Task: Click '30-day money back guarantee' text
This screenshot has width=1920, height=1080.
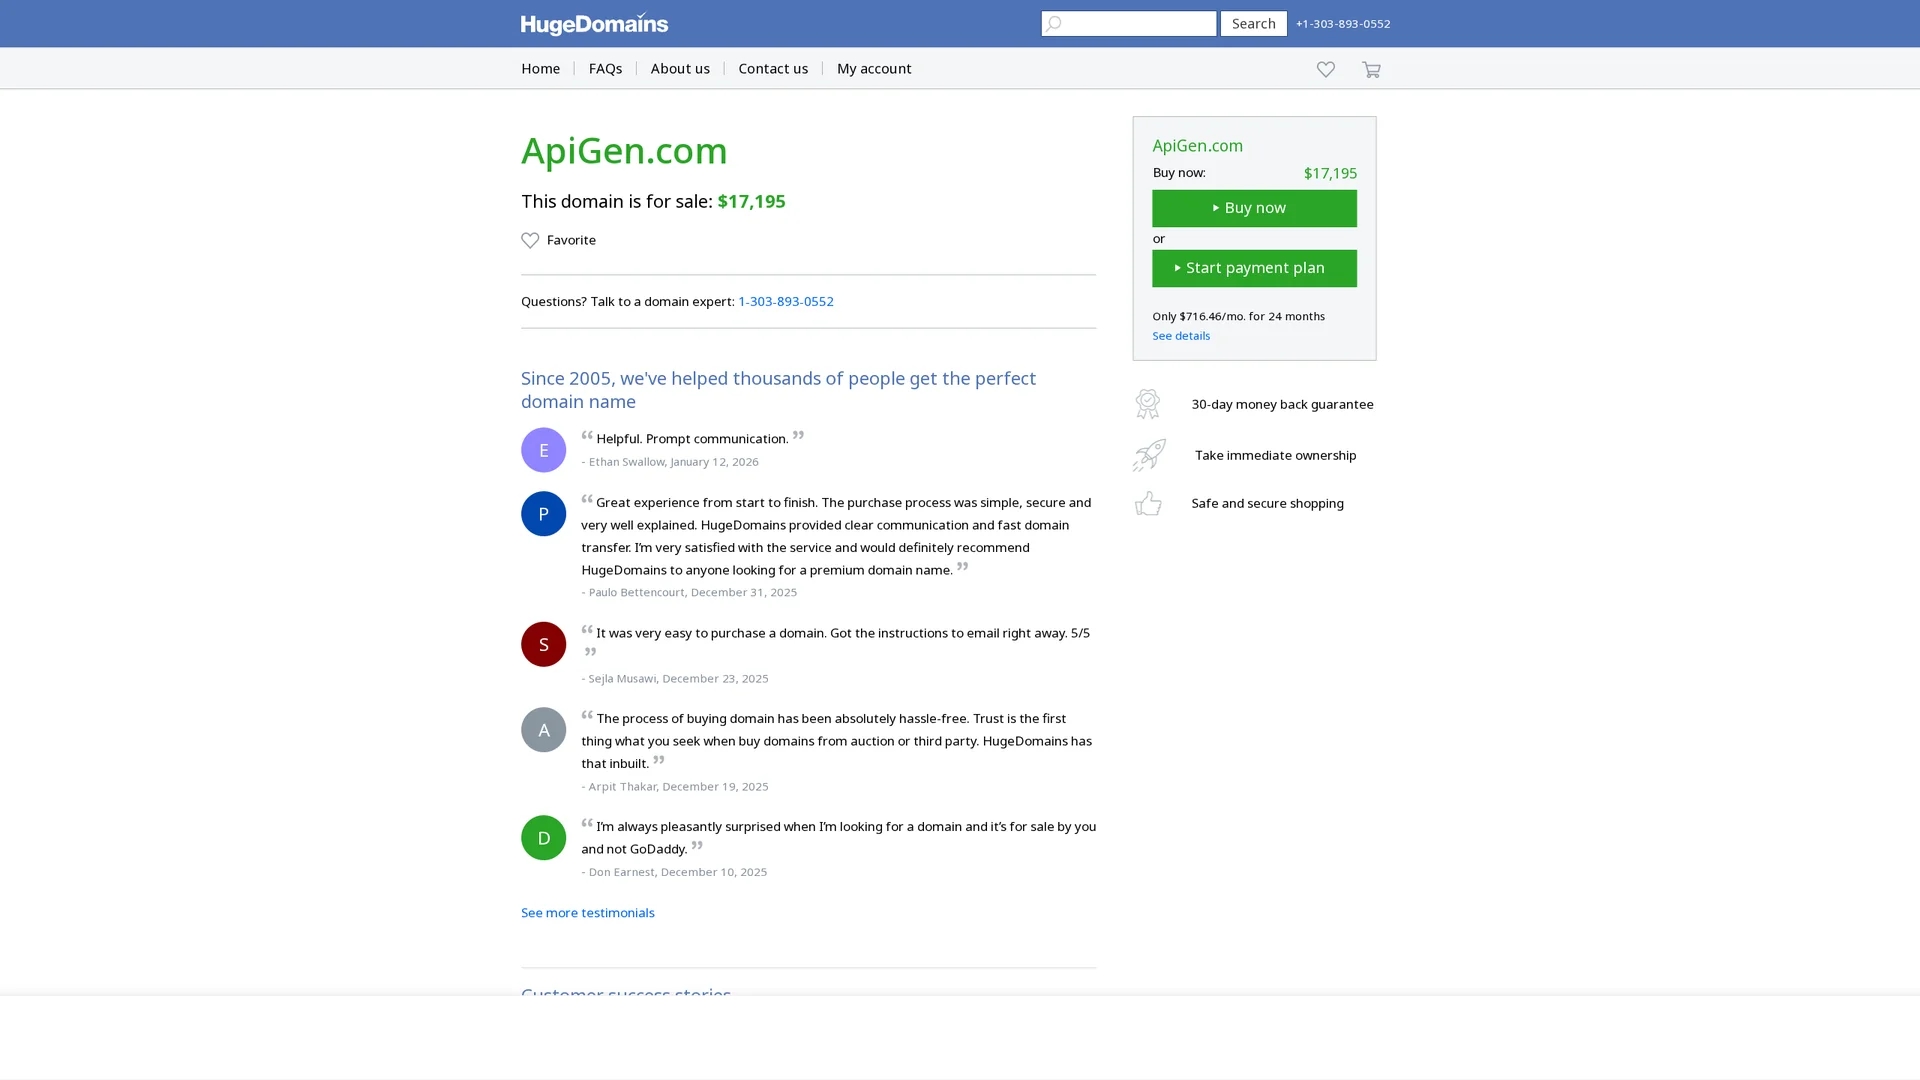Action: [x=1282, y=404]
